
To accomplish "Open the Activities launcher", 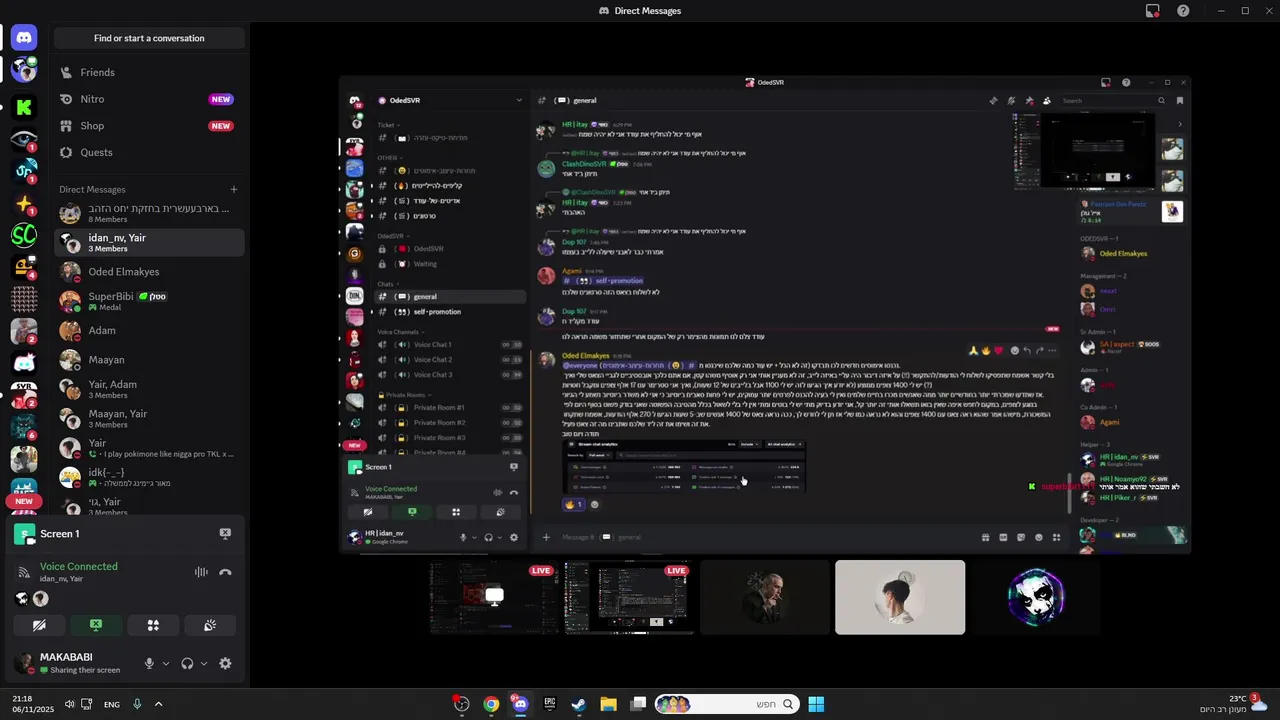I will (x=153, y=625).
